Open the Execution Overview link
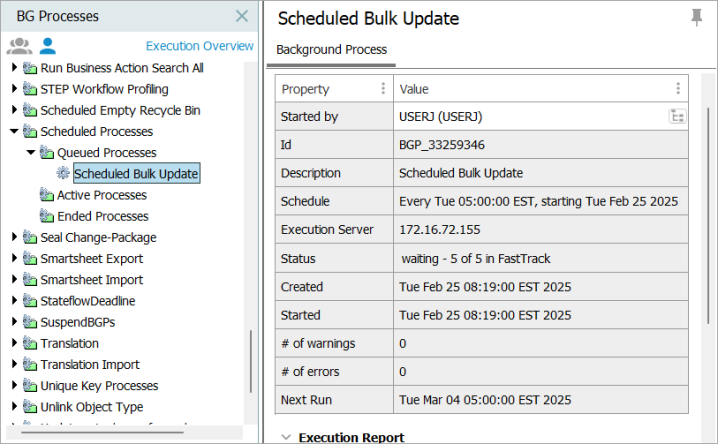The width and height of the screenshot is (718, 444). [200, 46]
